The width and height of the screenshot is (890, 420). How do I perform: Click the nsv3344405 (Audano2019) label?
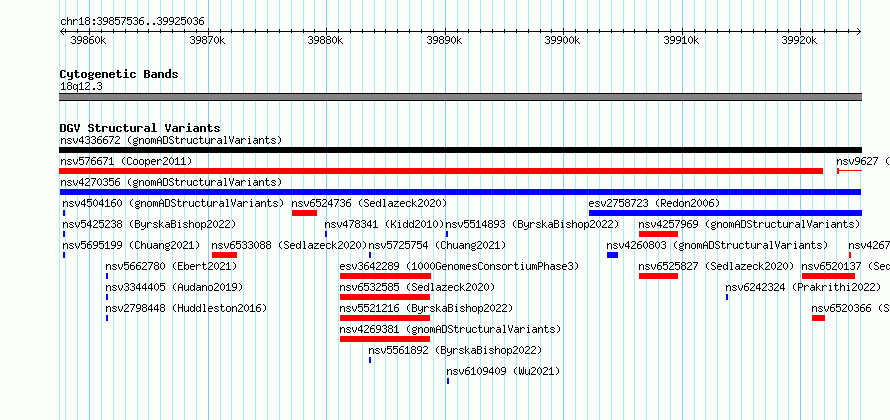pyautogui.click(x=174, y=287)
